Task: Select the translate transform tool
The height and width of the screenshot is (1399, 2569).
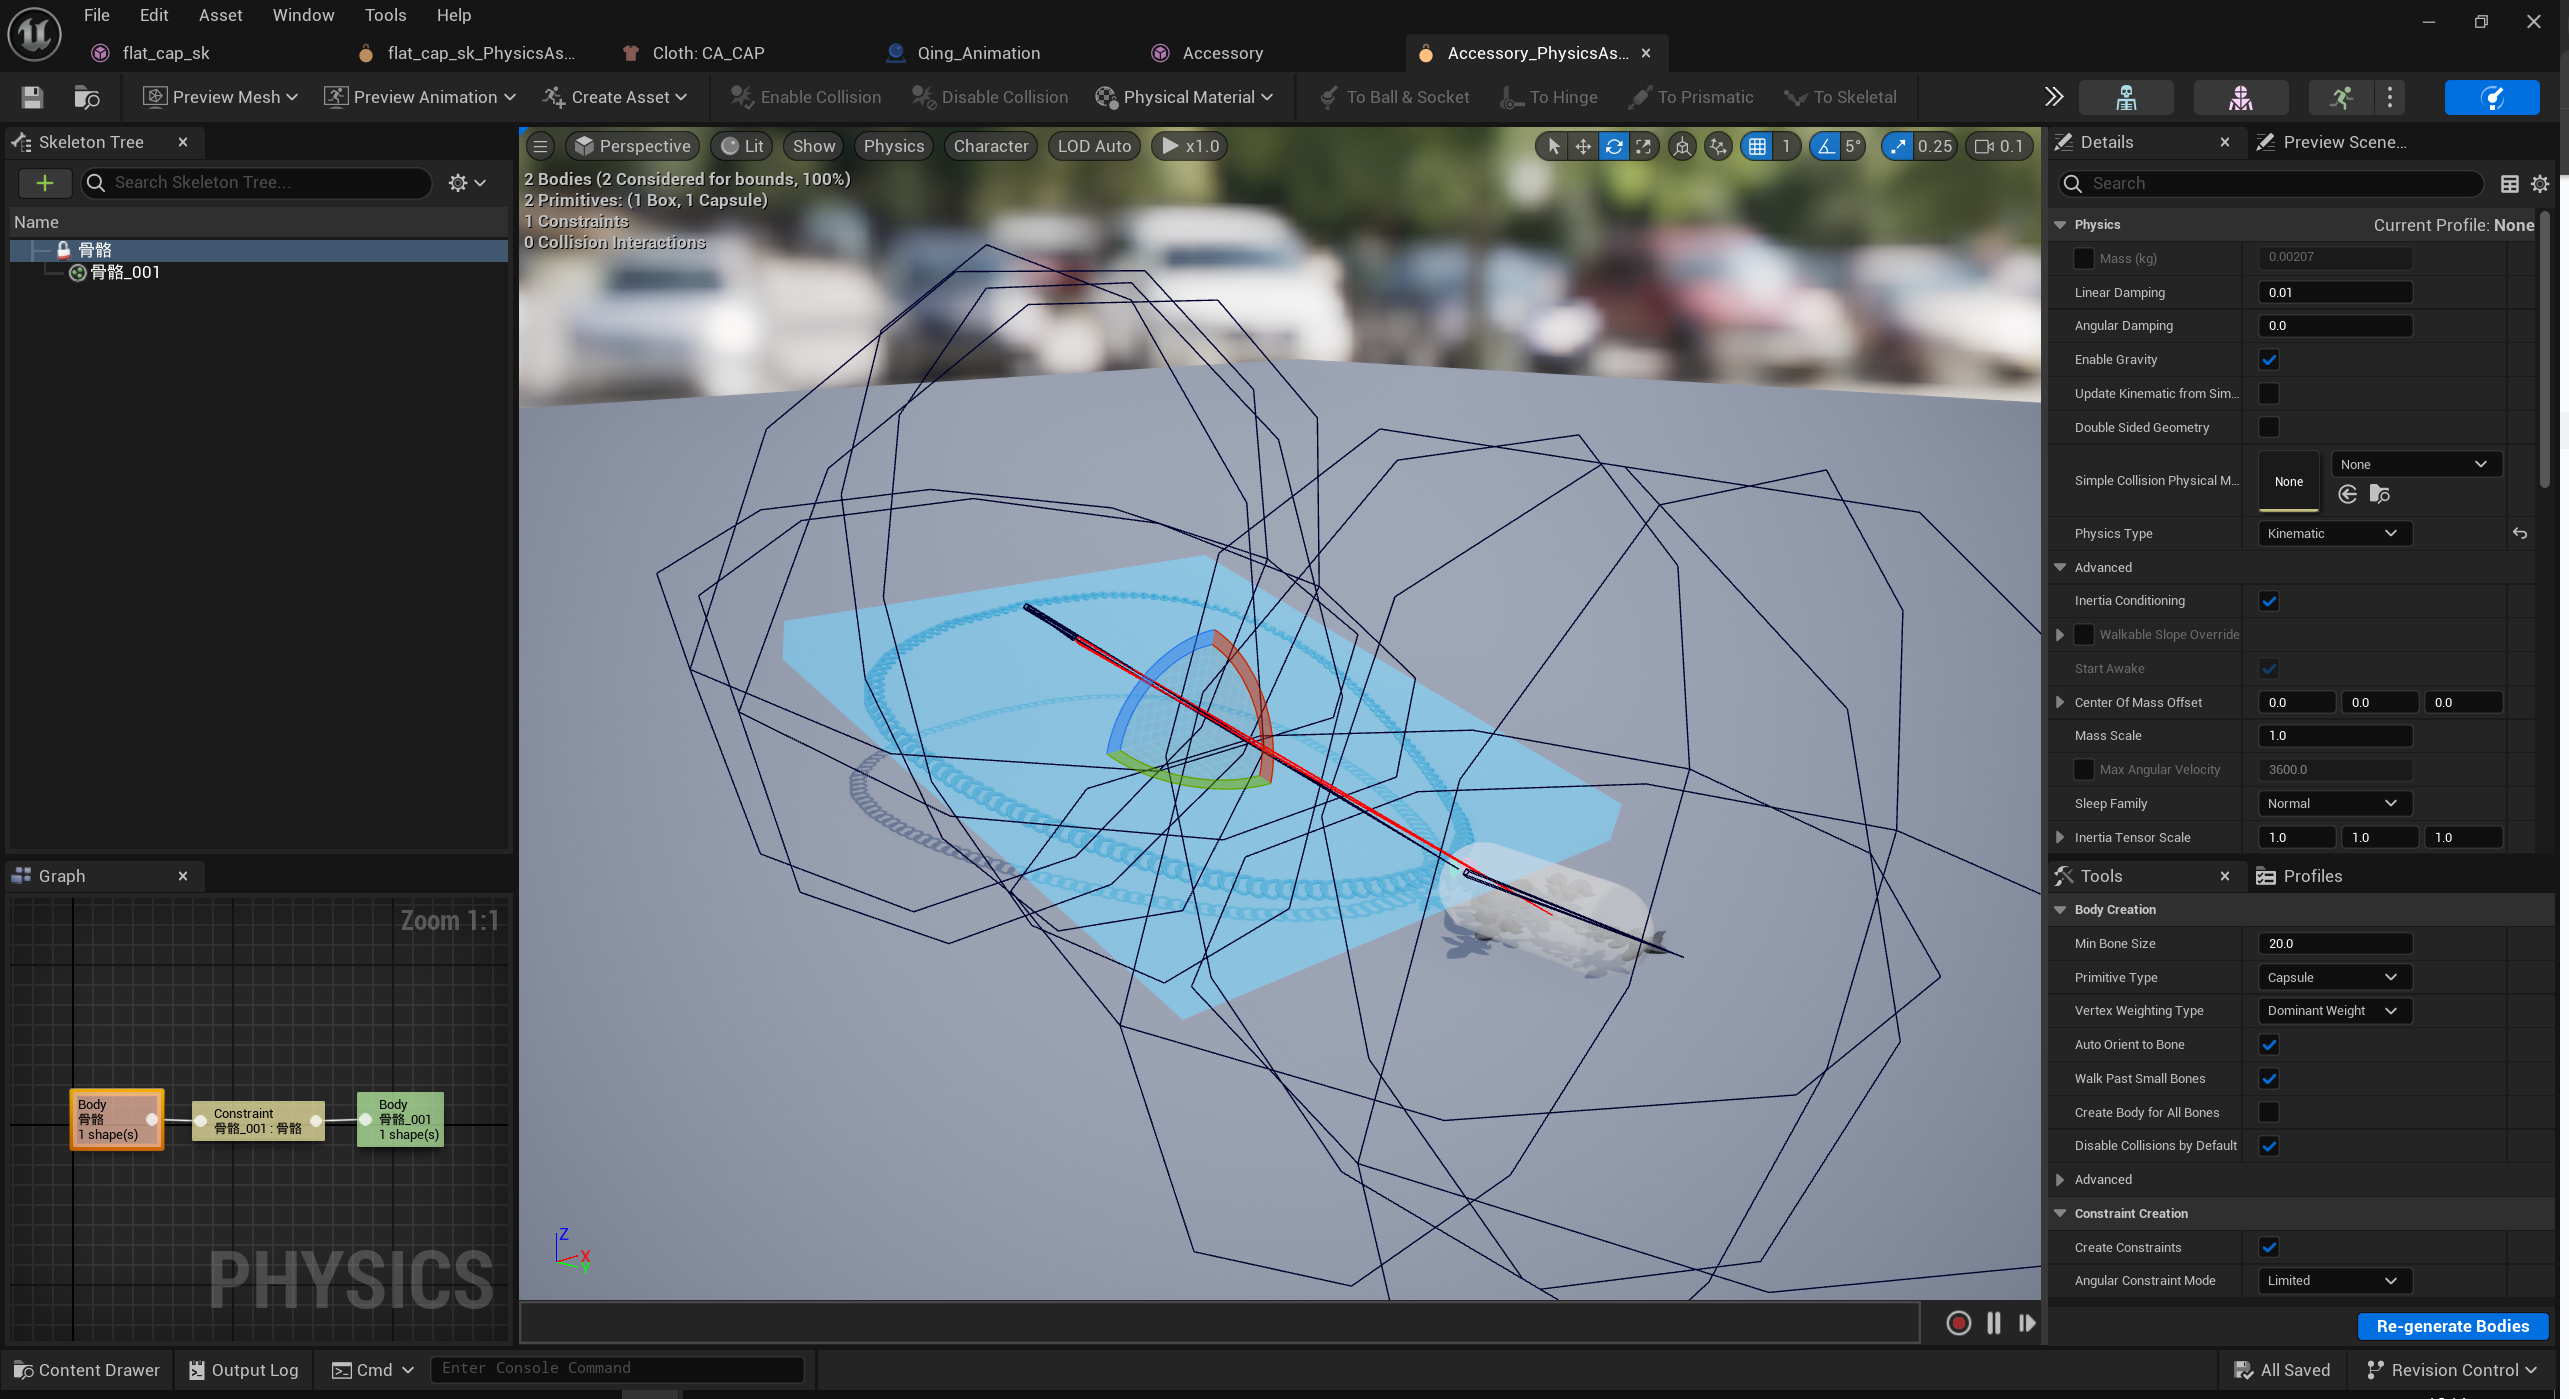Action: pyautogui.click(x=1583, y=147)
